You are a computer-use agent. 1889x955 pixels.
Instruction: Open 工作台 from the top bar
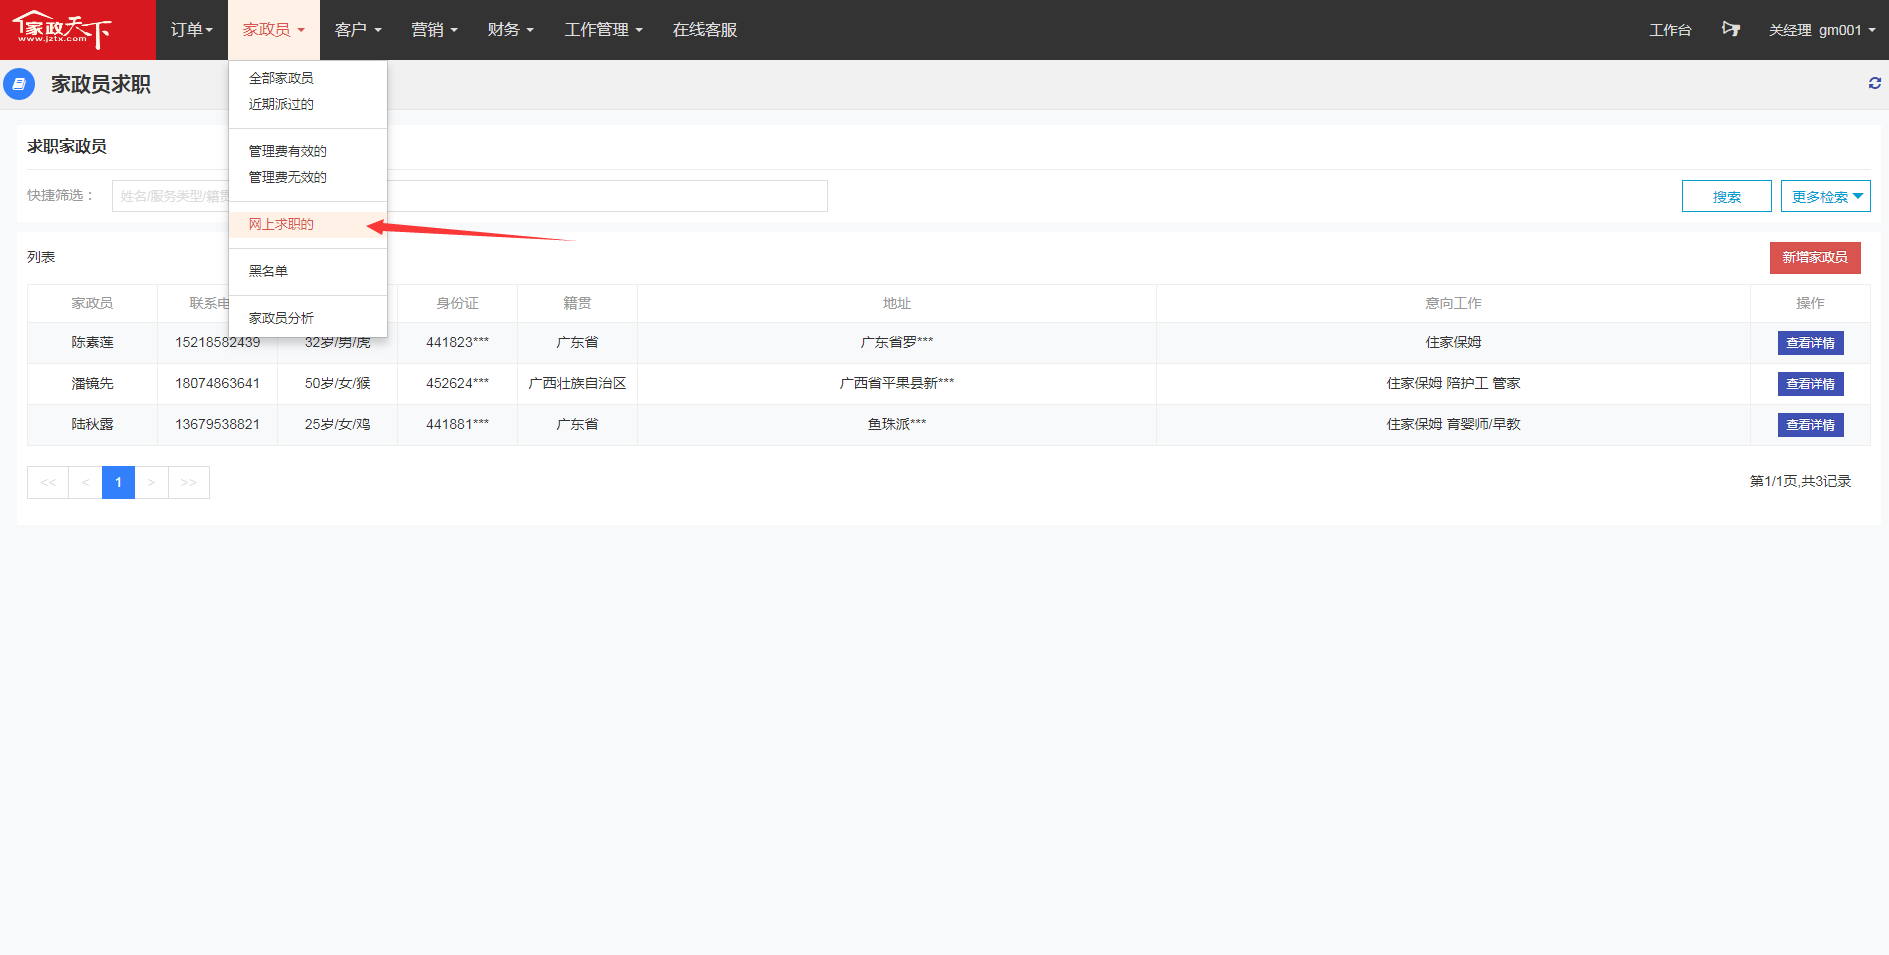(x=1670, y=30)
